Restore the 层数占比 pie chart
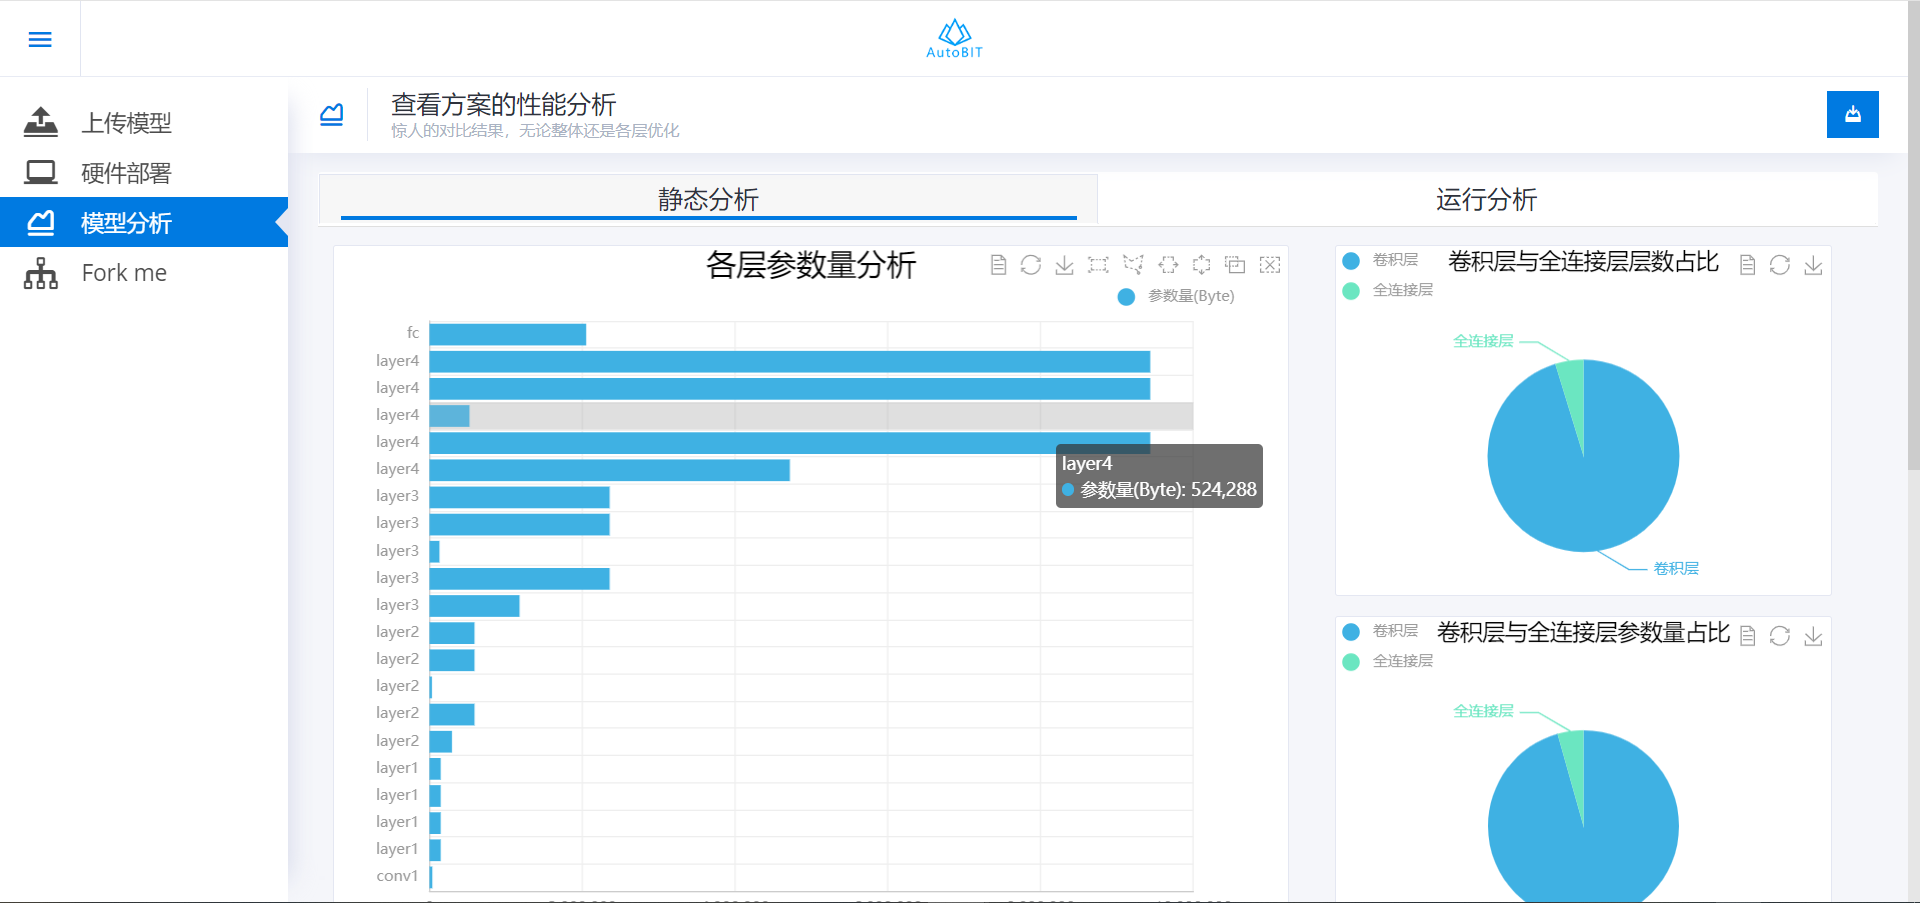The width and height of the screenshot is (1920, 903). [x=1780, y=265]
